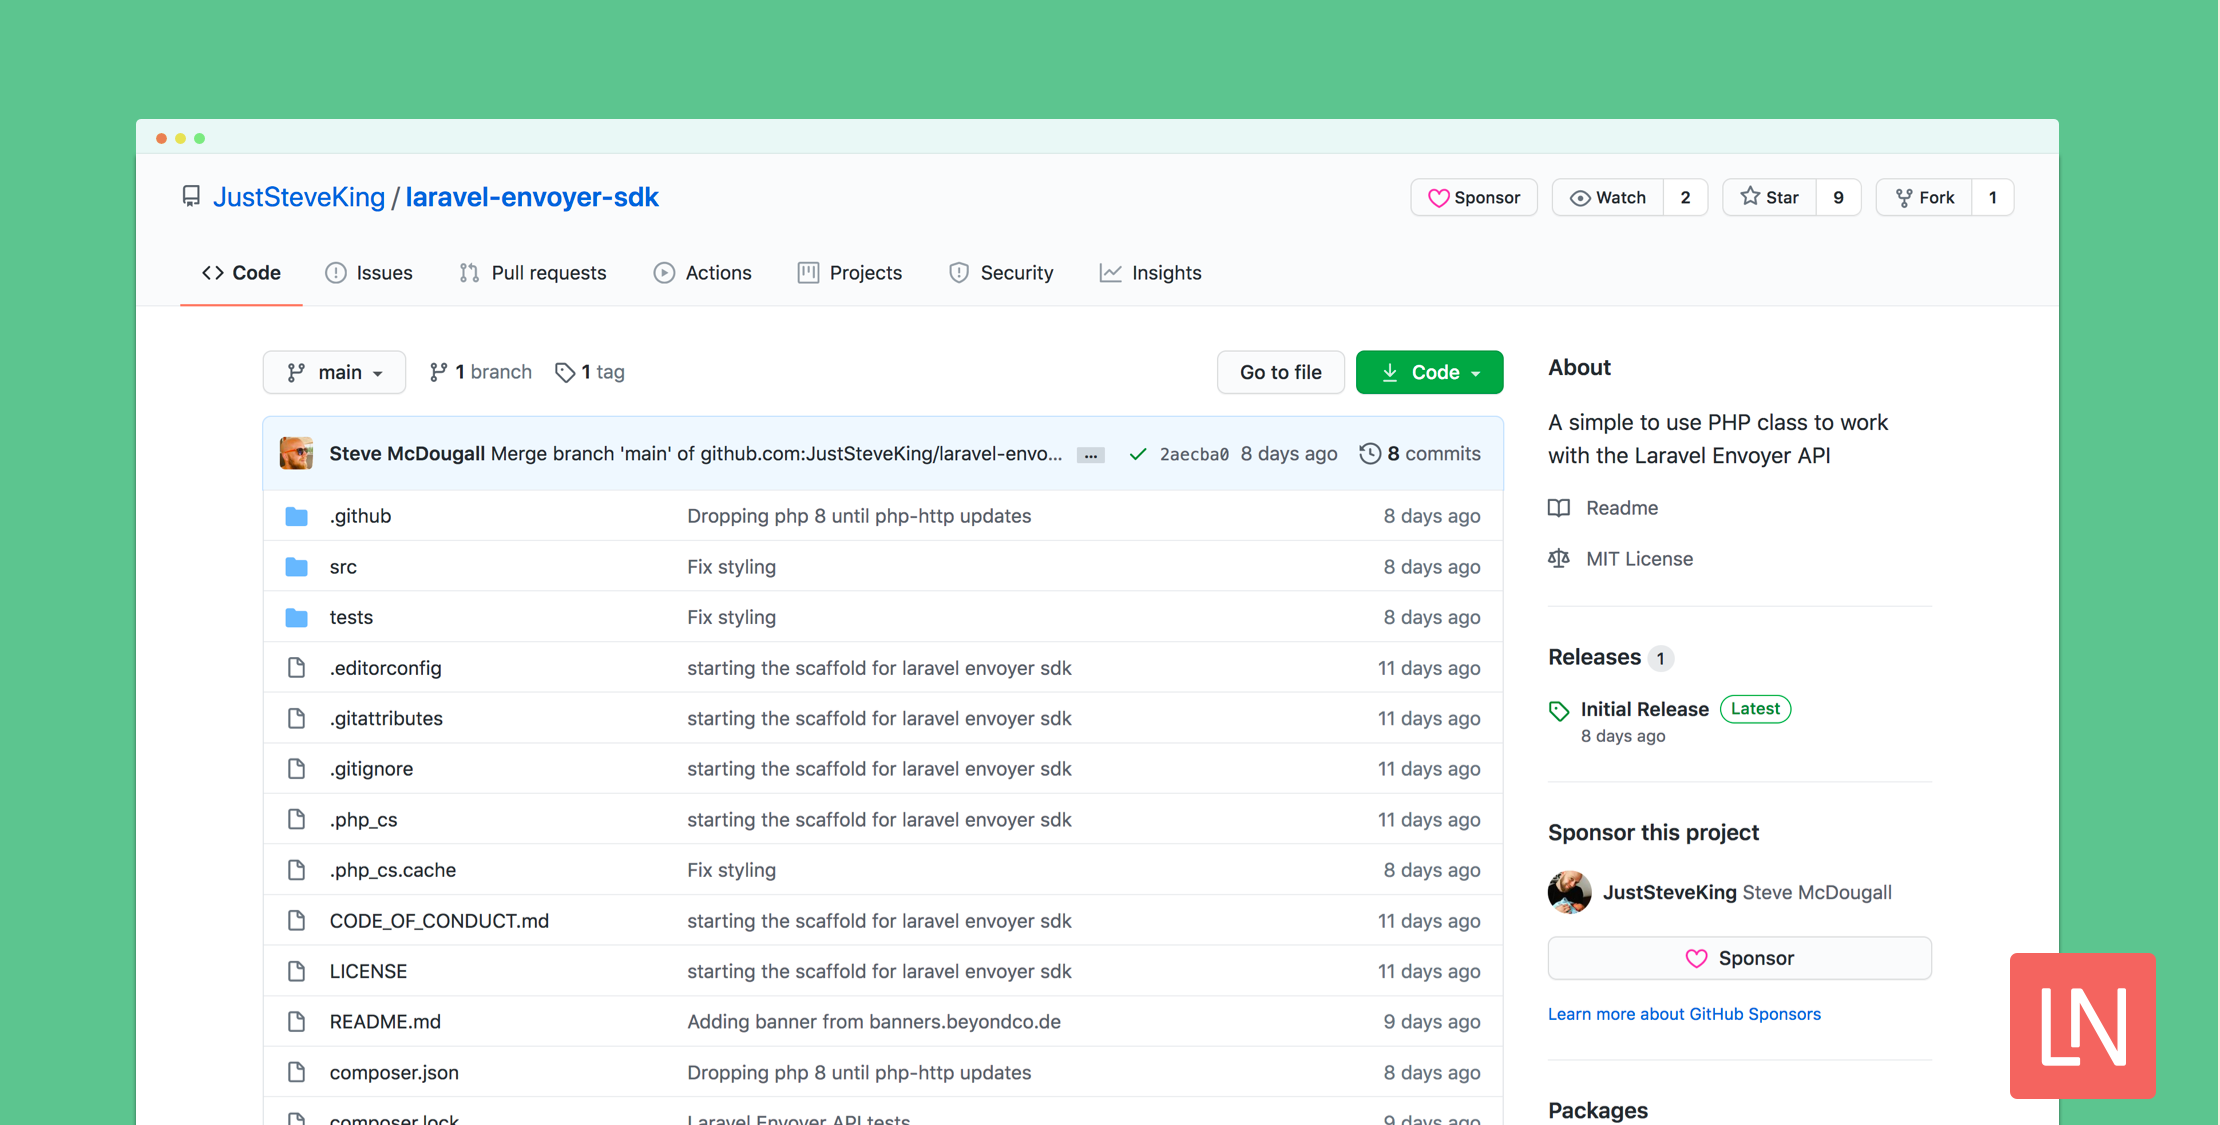This screenshot has width=2220, height=1125.
Task: Click the MIT License scales icon
Action: click(1558, 558)
